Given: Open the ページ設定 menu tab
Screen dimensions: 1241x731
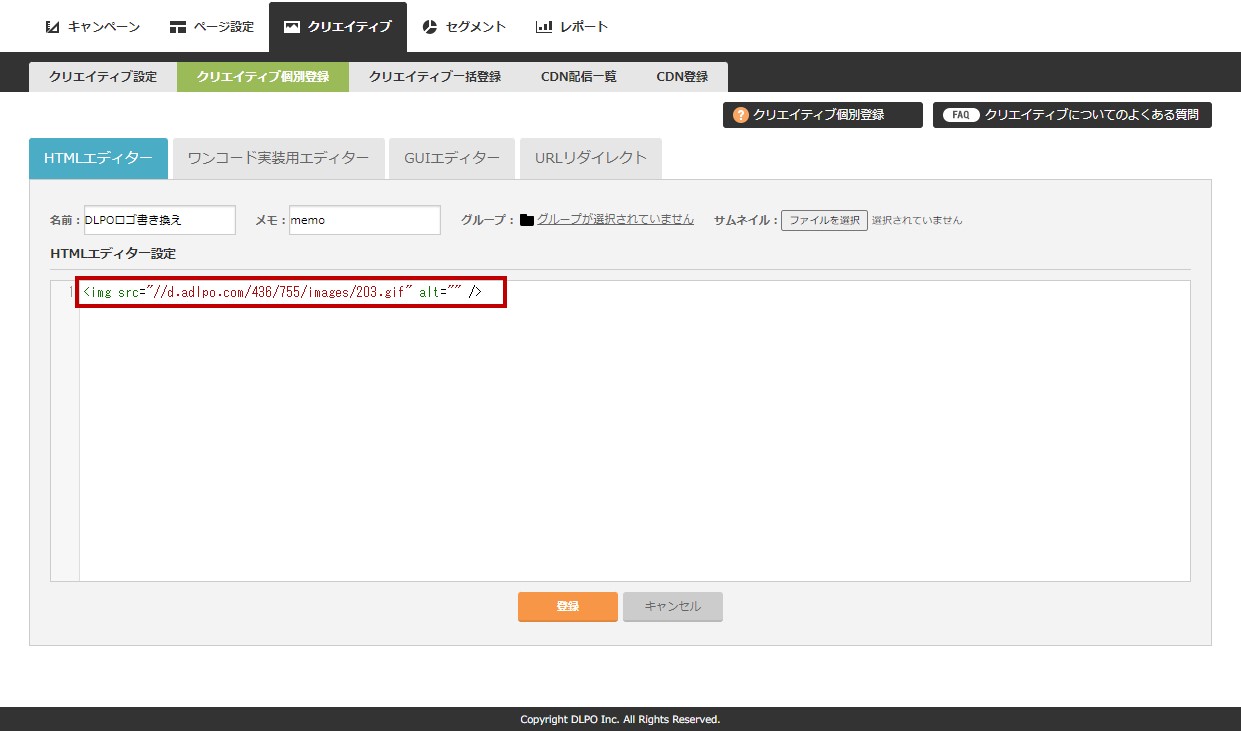Looking at the screenshot, I should [212, 27].
